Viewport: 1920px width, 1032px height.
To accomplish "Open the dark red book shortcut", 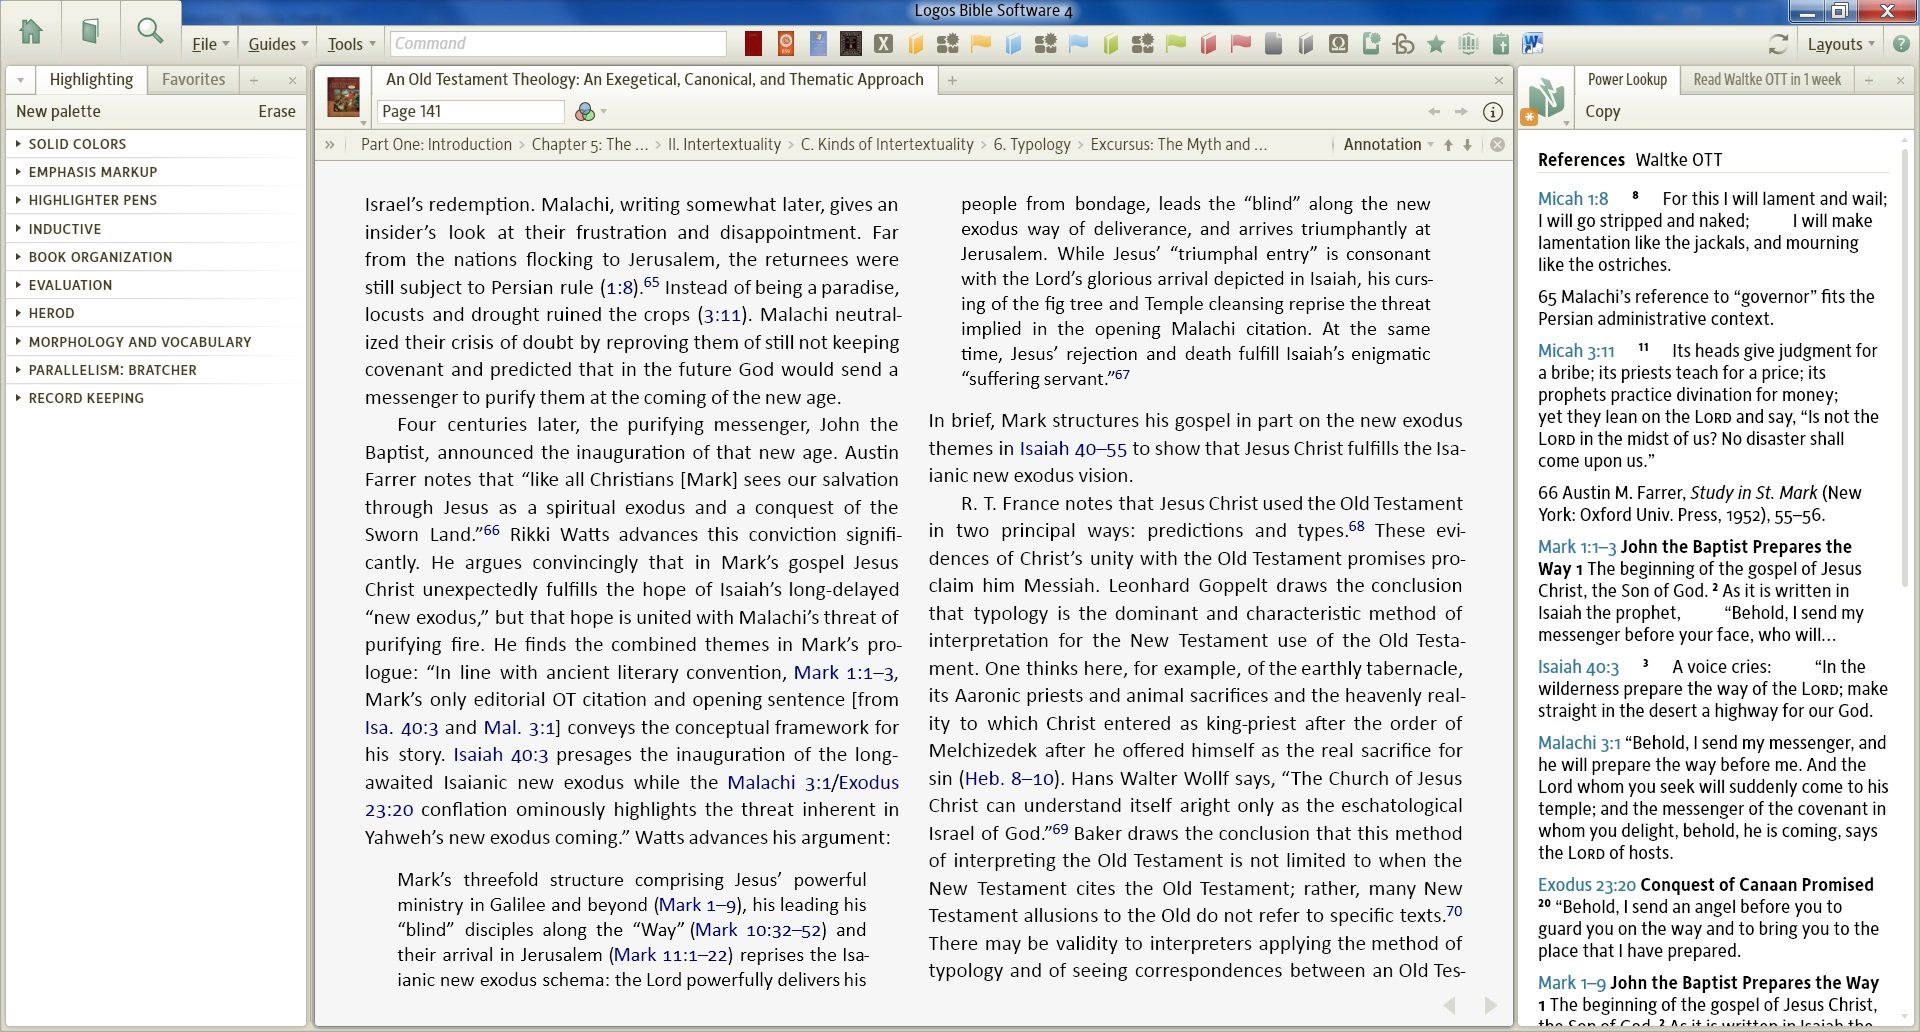I will coord(754,43).
